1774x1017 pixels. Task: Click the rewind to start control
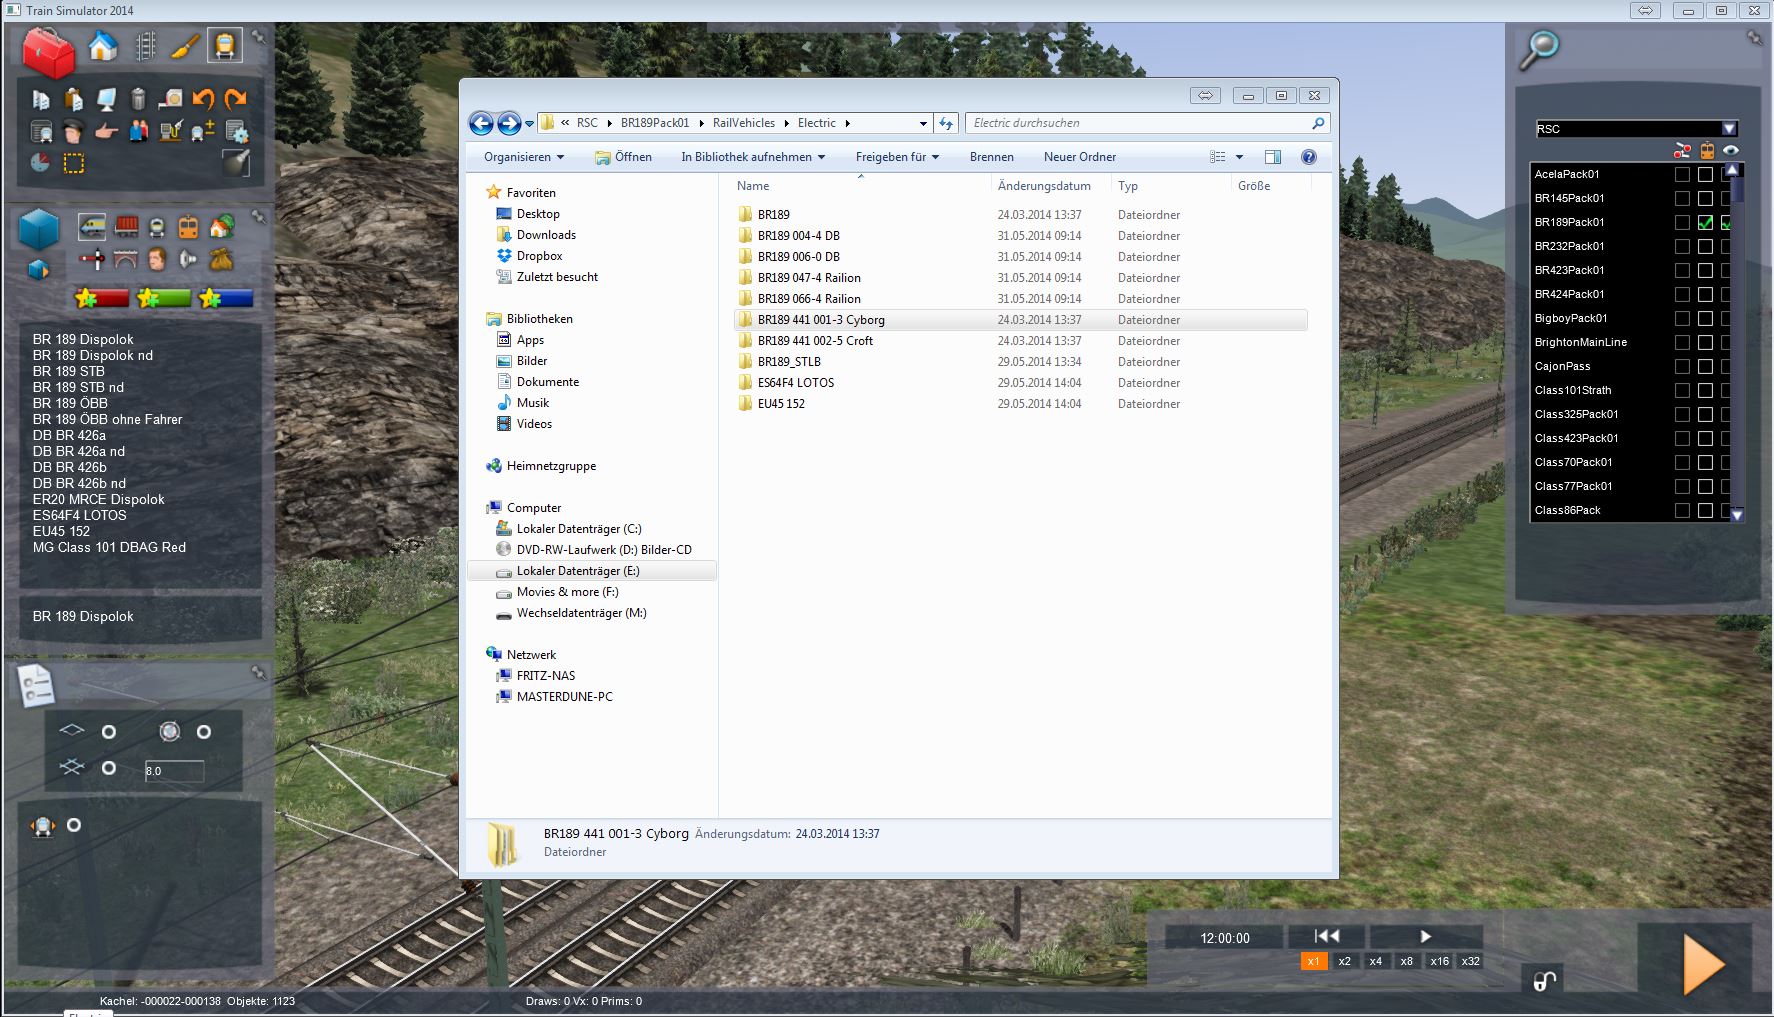pyautogui.click(x=1327, y=936)
